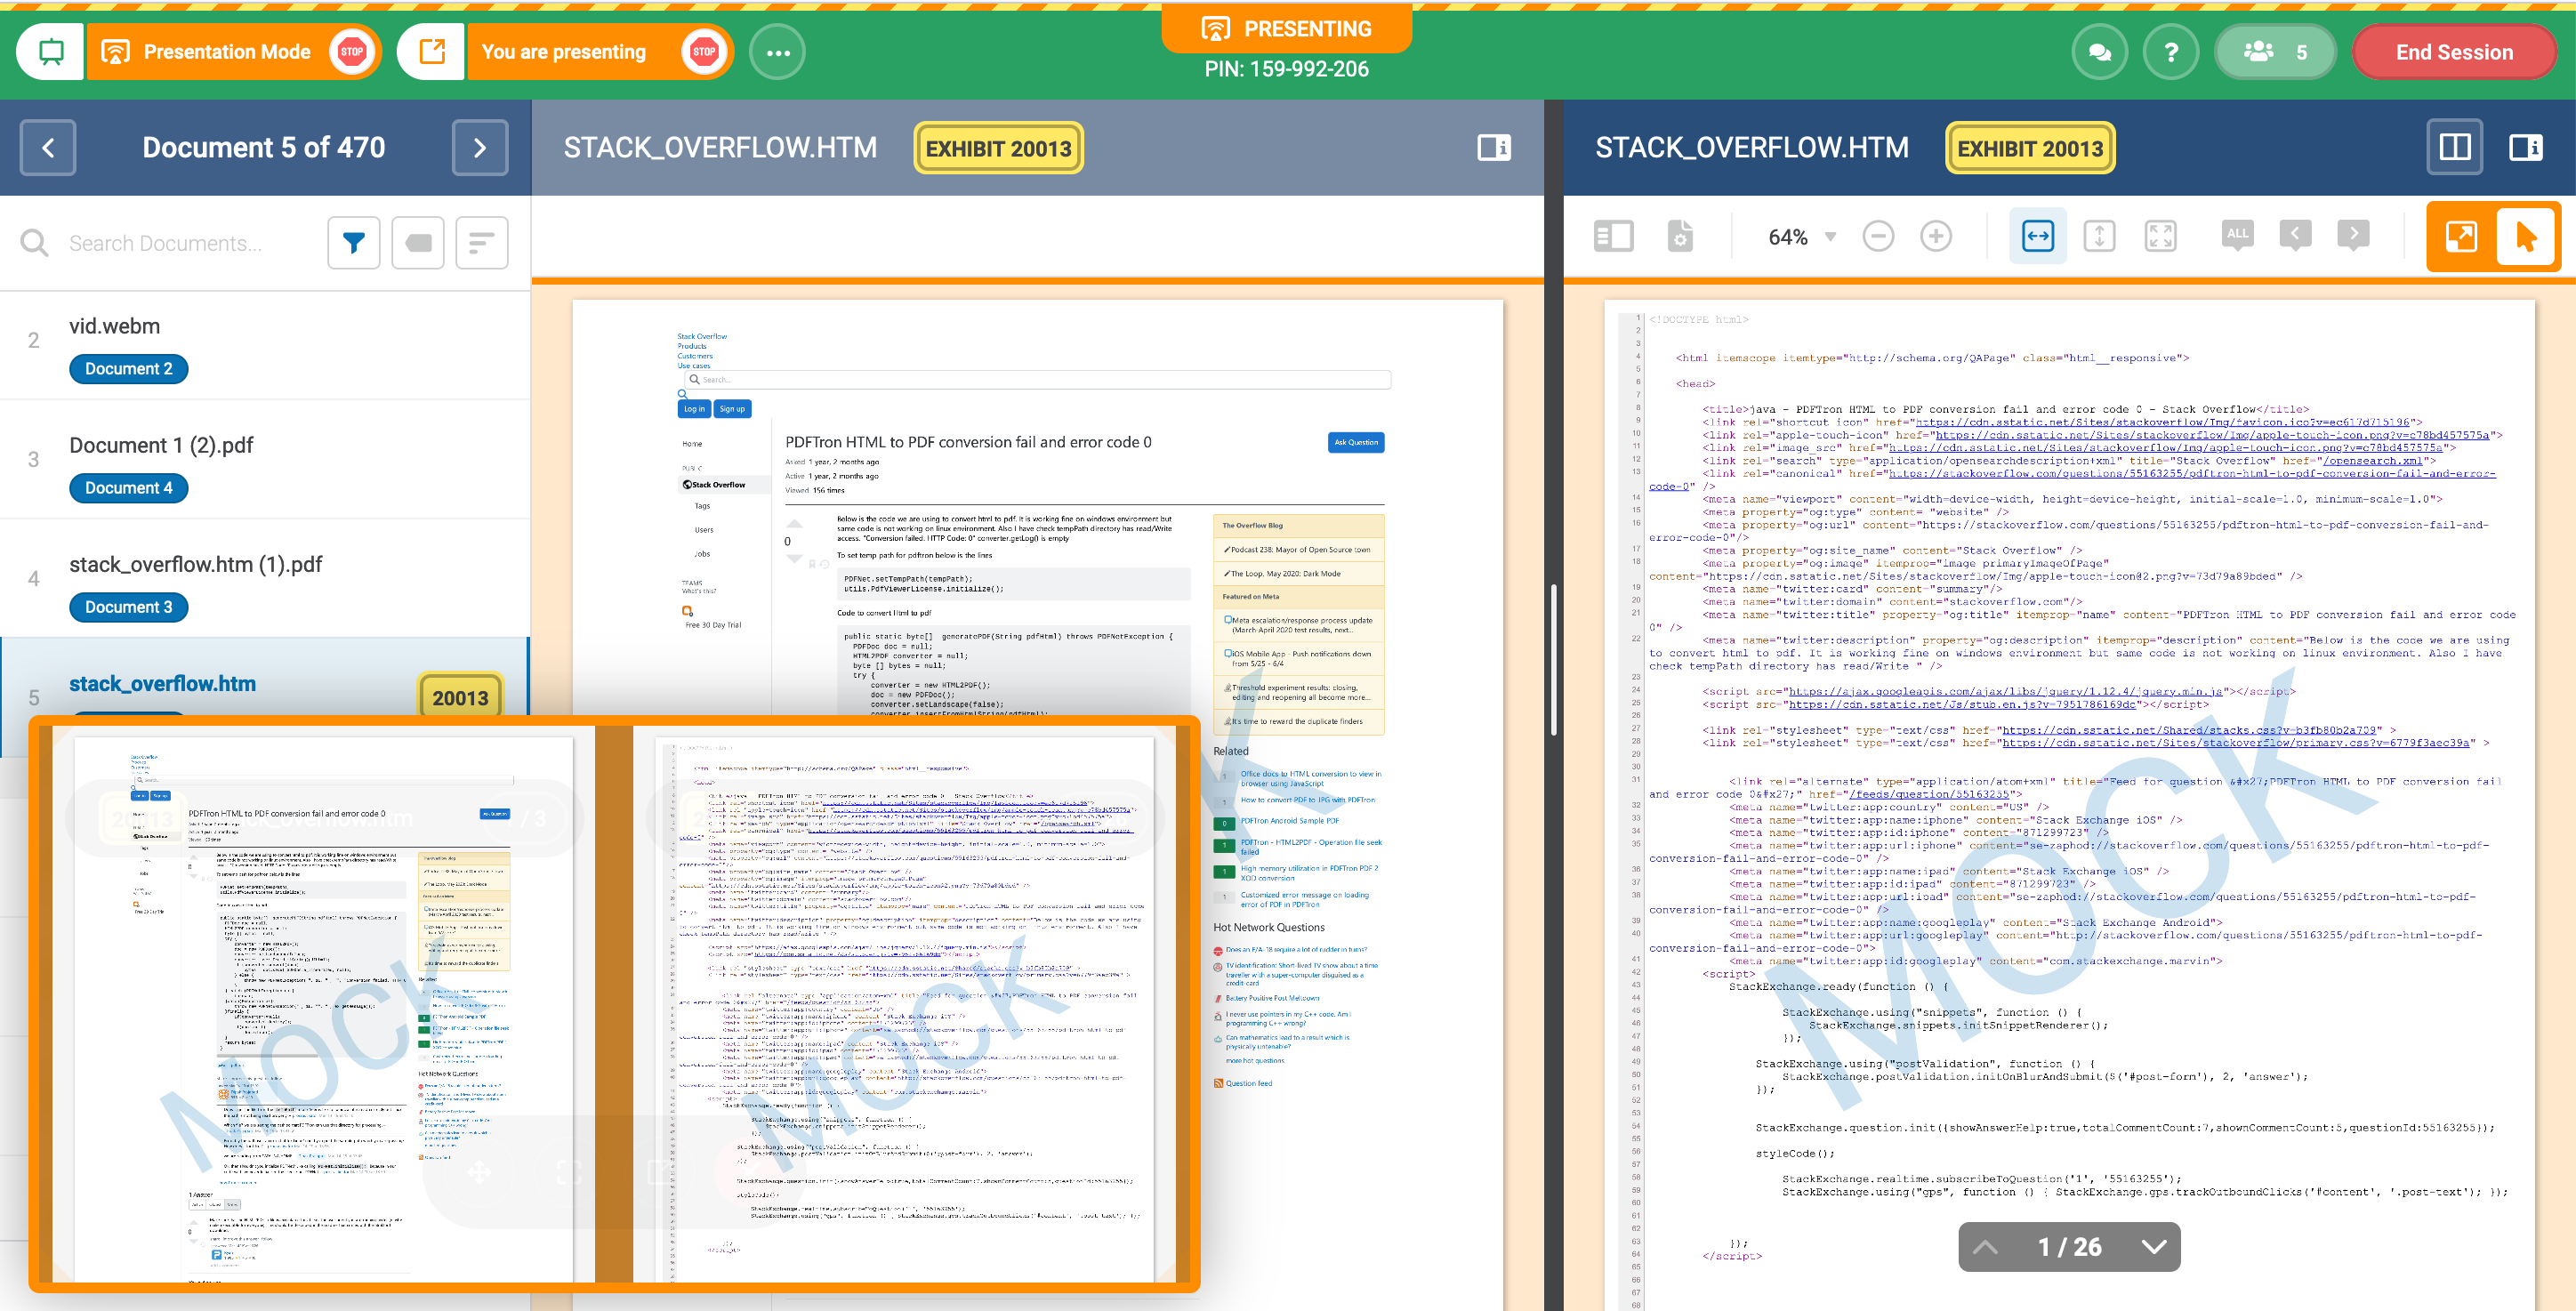The image size is (2576, 1311).
Task: Open the /opensearch.xml link in source view
Action: point(2371,461)
